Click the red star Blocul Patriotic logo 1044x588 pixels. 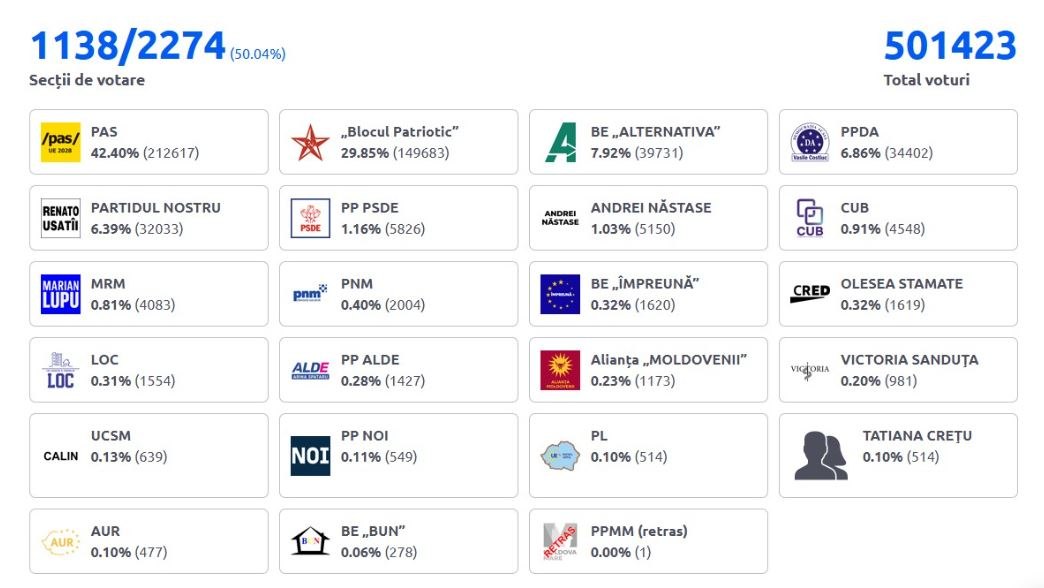pos(310,142)
